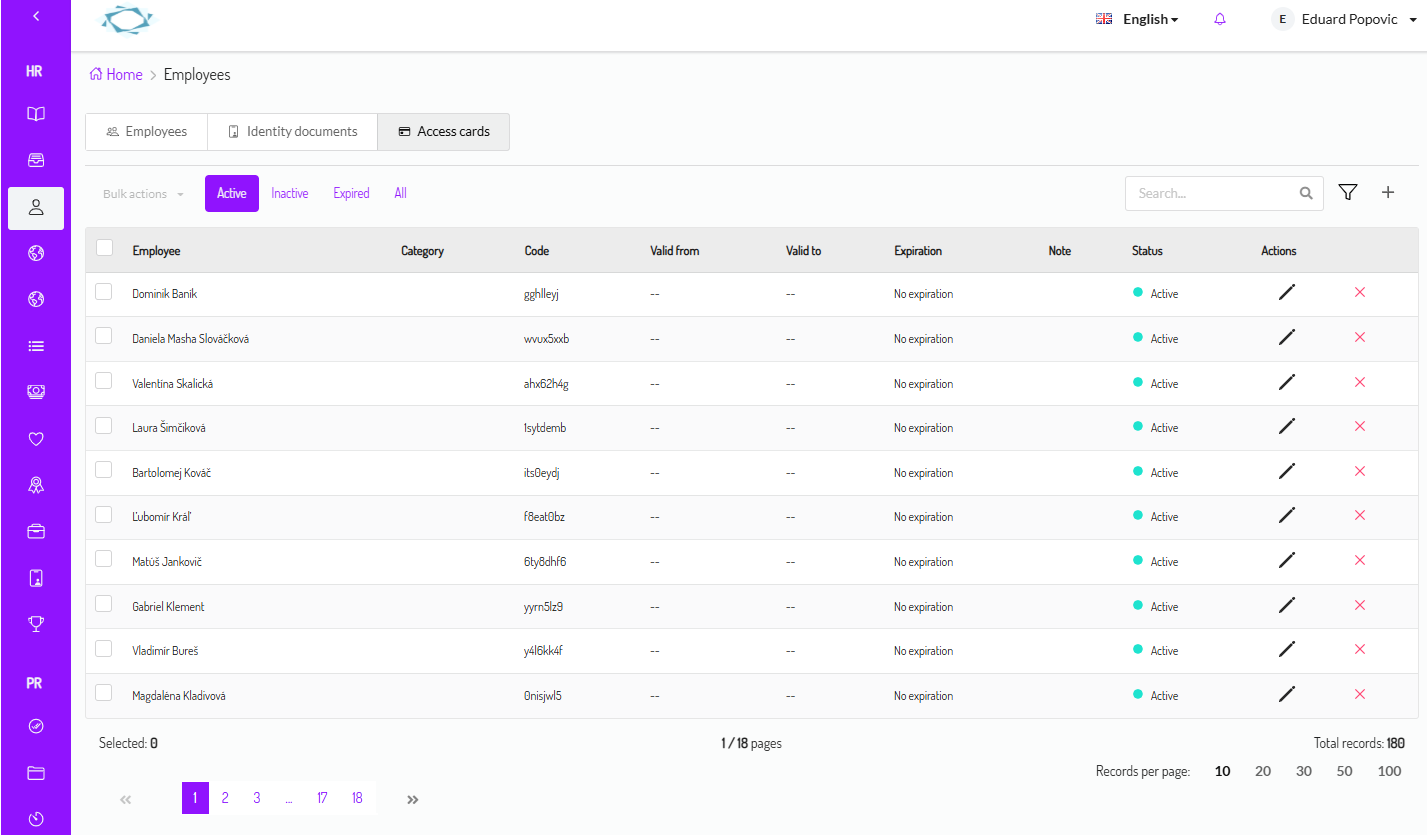Viewport: 1427px width, 835px height.
Task: Open the inbox tray icon in the sidebar
Action: coord(36,160)
